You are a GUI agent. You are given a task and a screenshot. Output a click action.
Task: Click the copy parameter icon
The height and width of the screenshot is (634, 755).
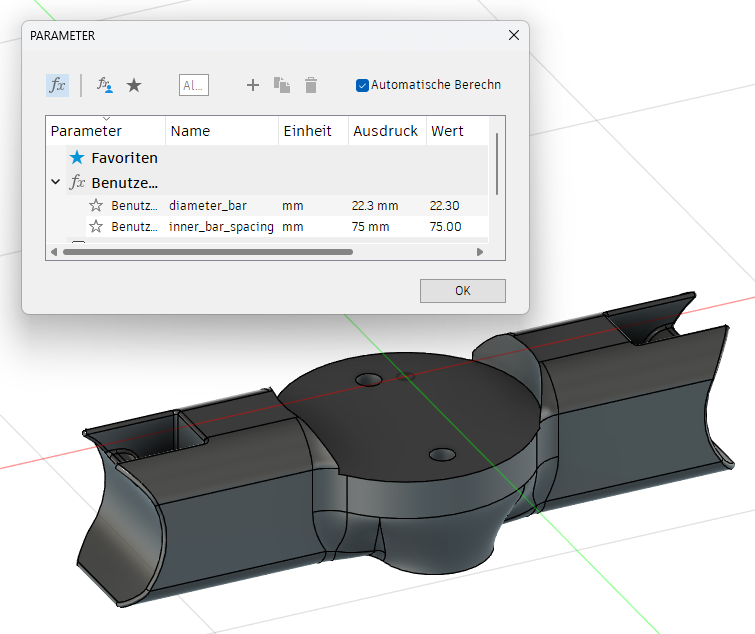click(x=282, y=85)
